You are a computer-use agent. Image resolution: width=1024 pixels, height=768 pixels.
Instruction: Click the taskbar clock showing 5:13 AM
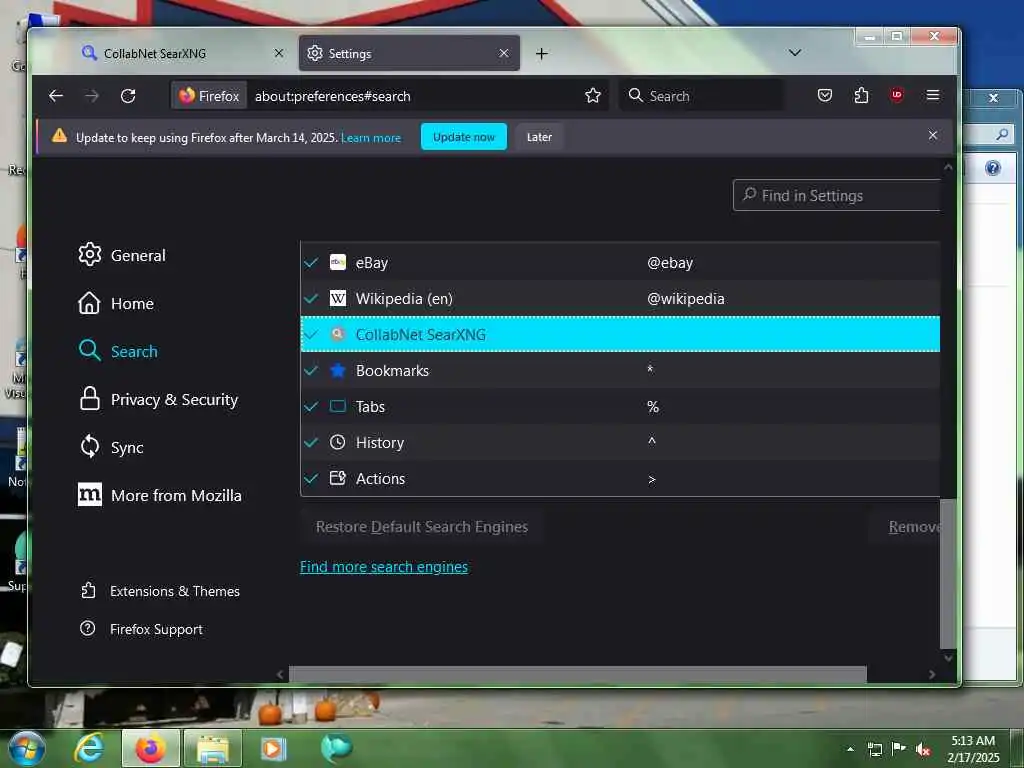coord(973,749)
